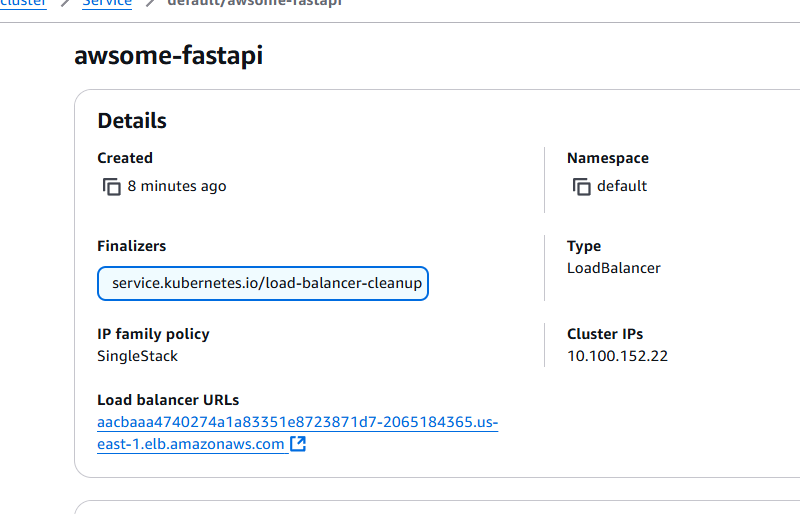This screenshot has width=800, height=514.
Task: Open the Service breadcrumb link
Action: pyautogui.click(x=107, y=3)
